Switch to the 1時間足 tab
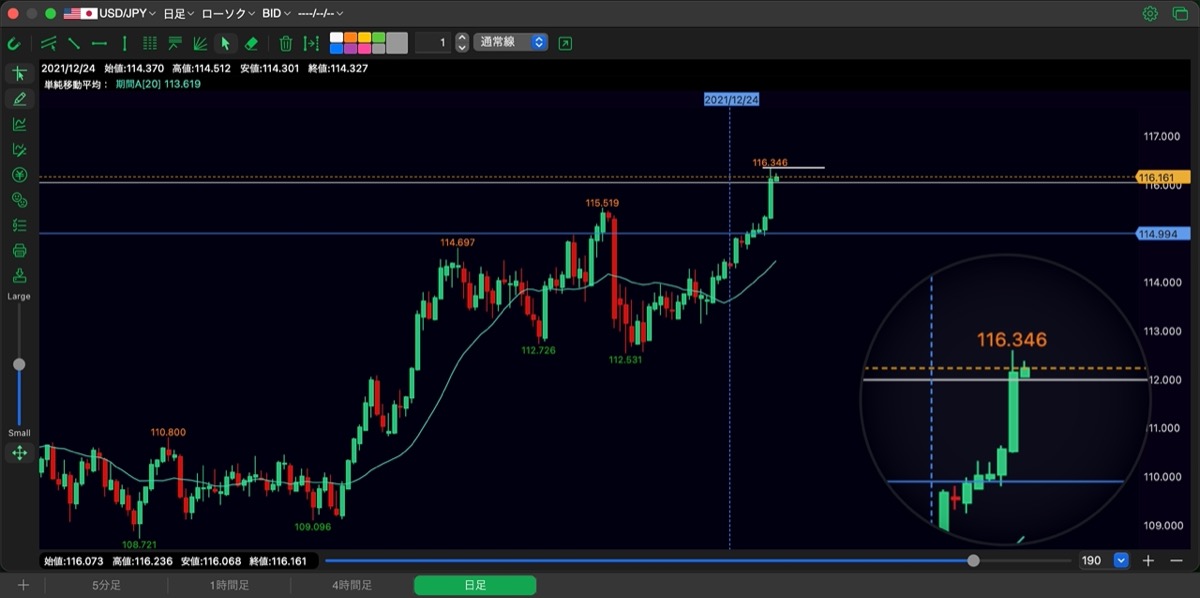Screen dimensions: 1200x598 [229, 585]
